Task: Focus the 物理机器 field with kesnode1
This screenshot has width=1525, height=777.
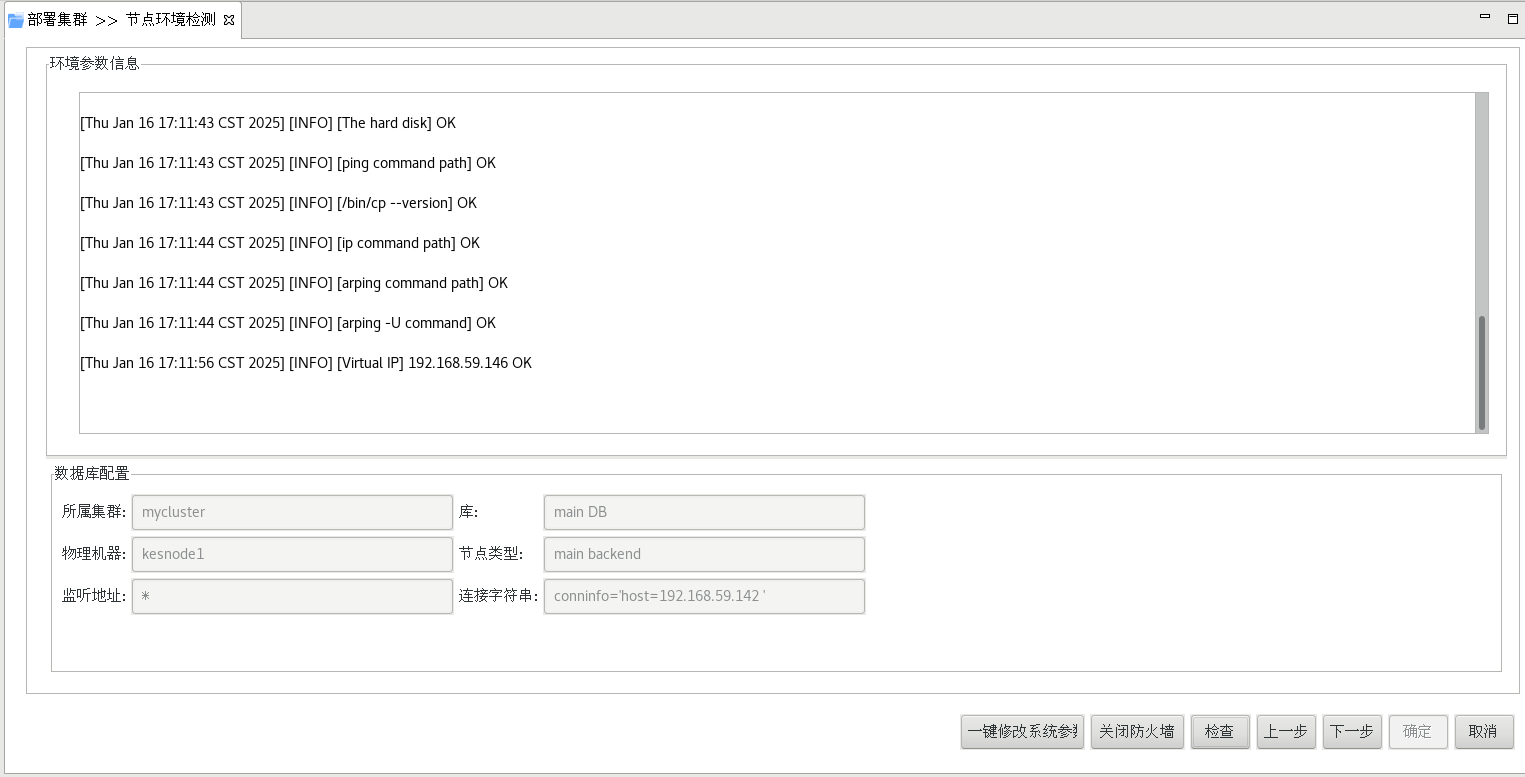Action: pyautogui.click(x=292, y=554)
